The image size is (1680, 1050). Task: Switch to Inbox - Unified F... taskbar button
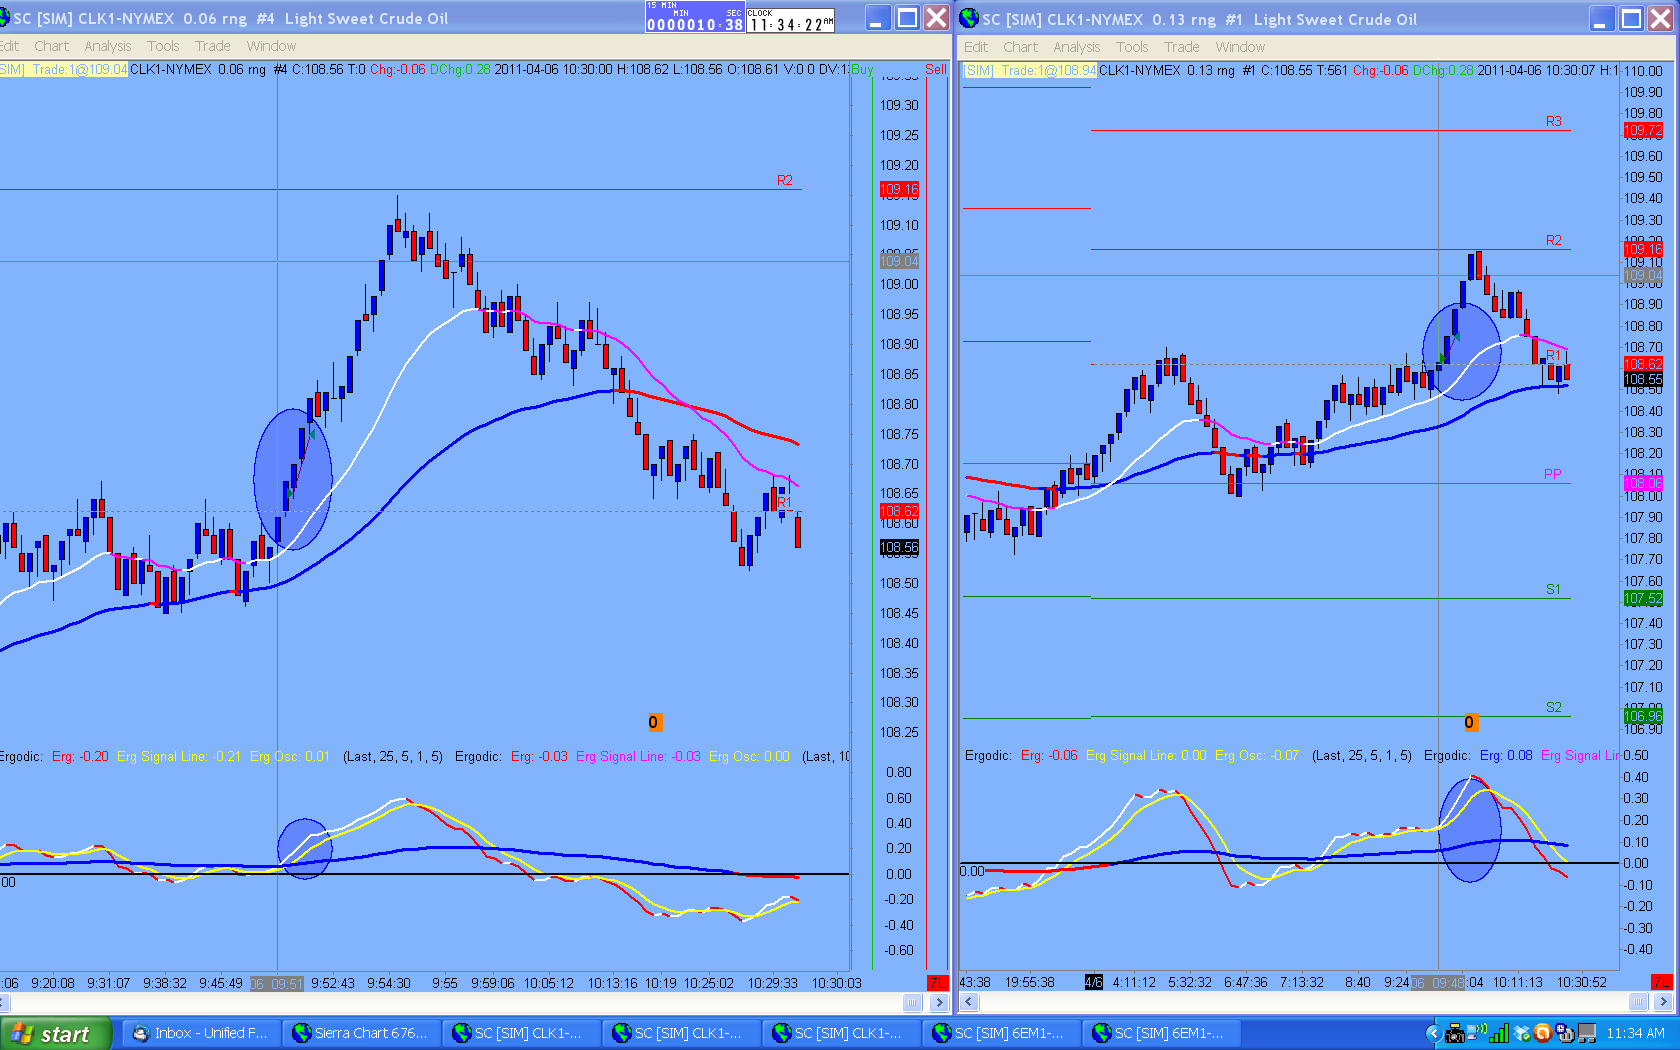point(200,1033)
